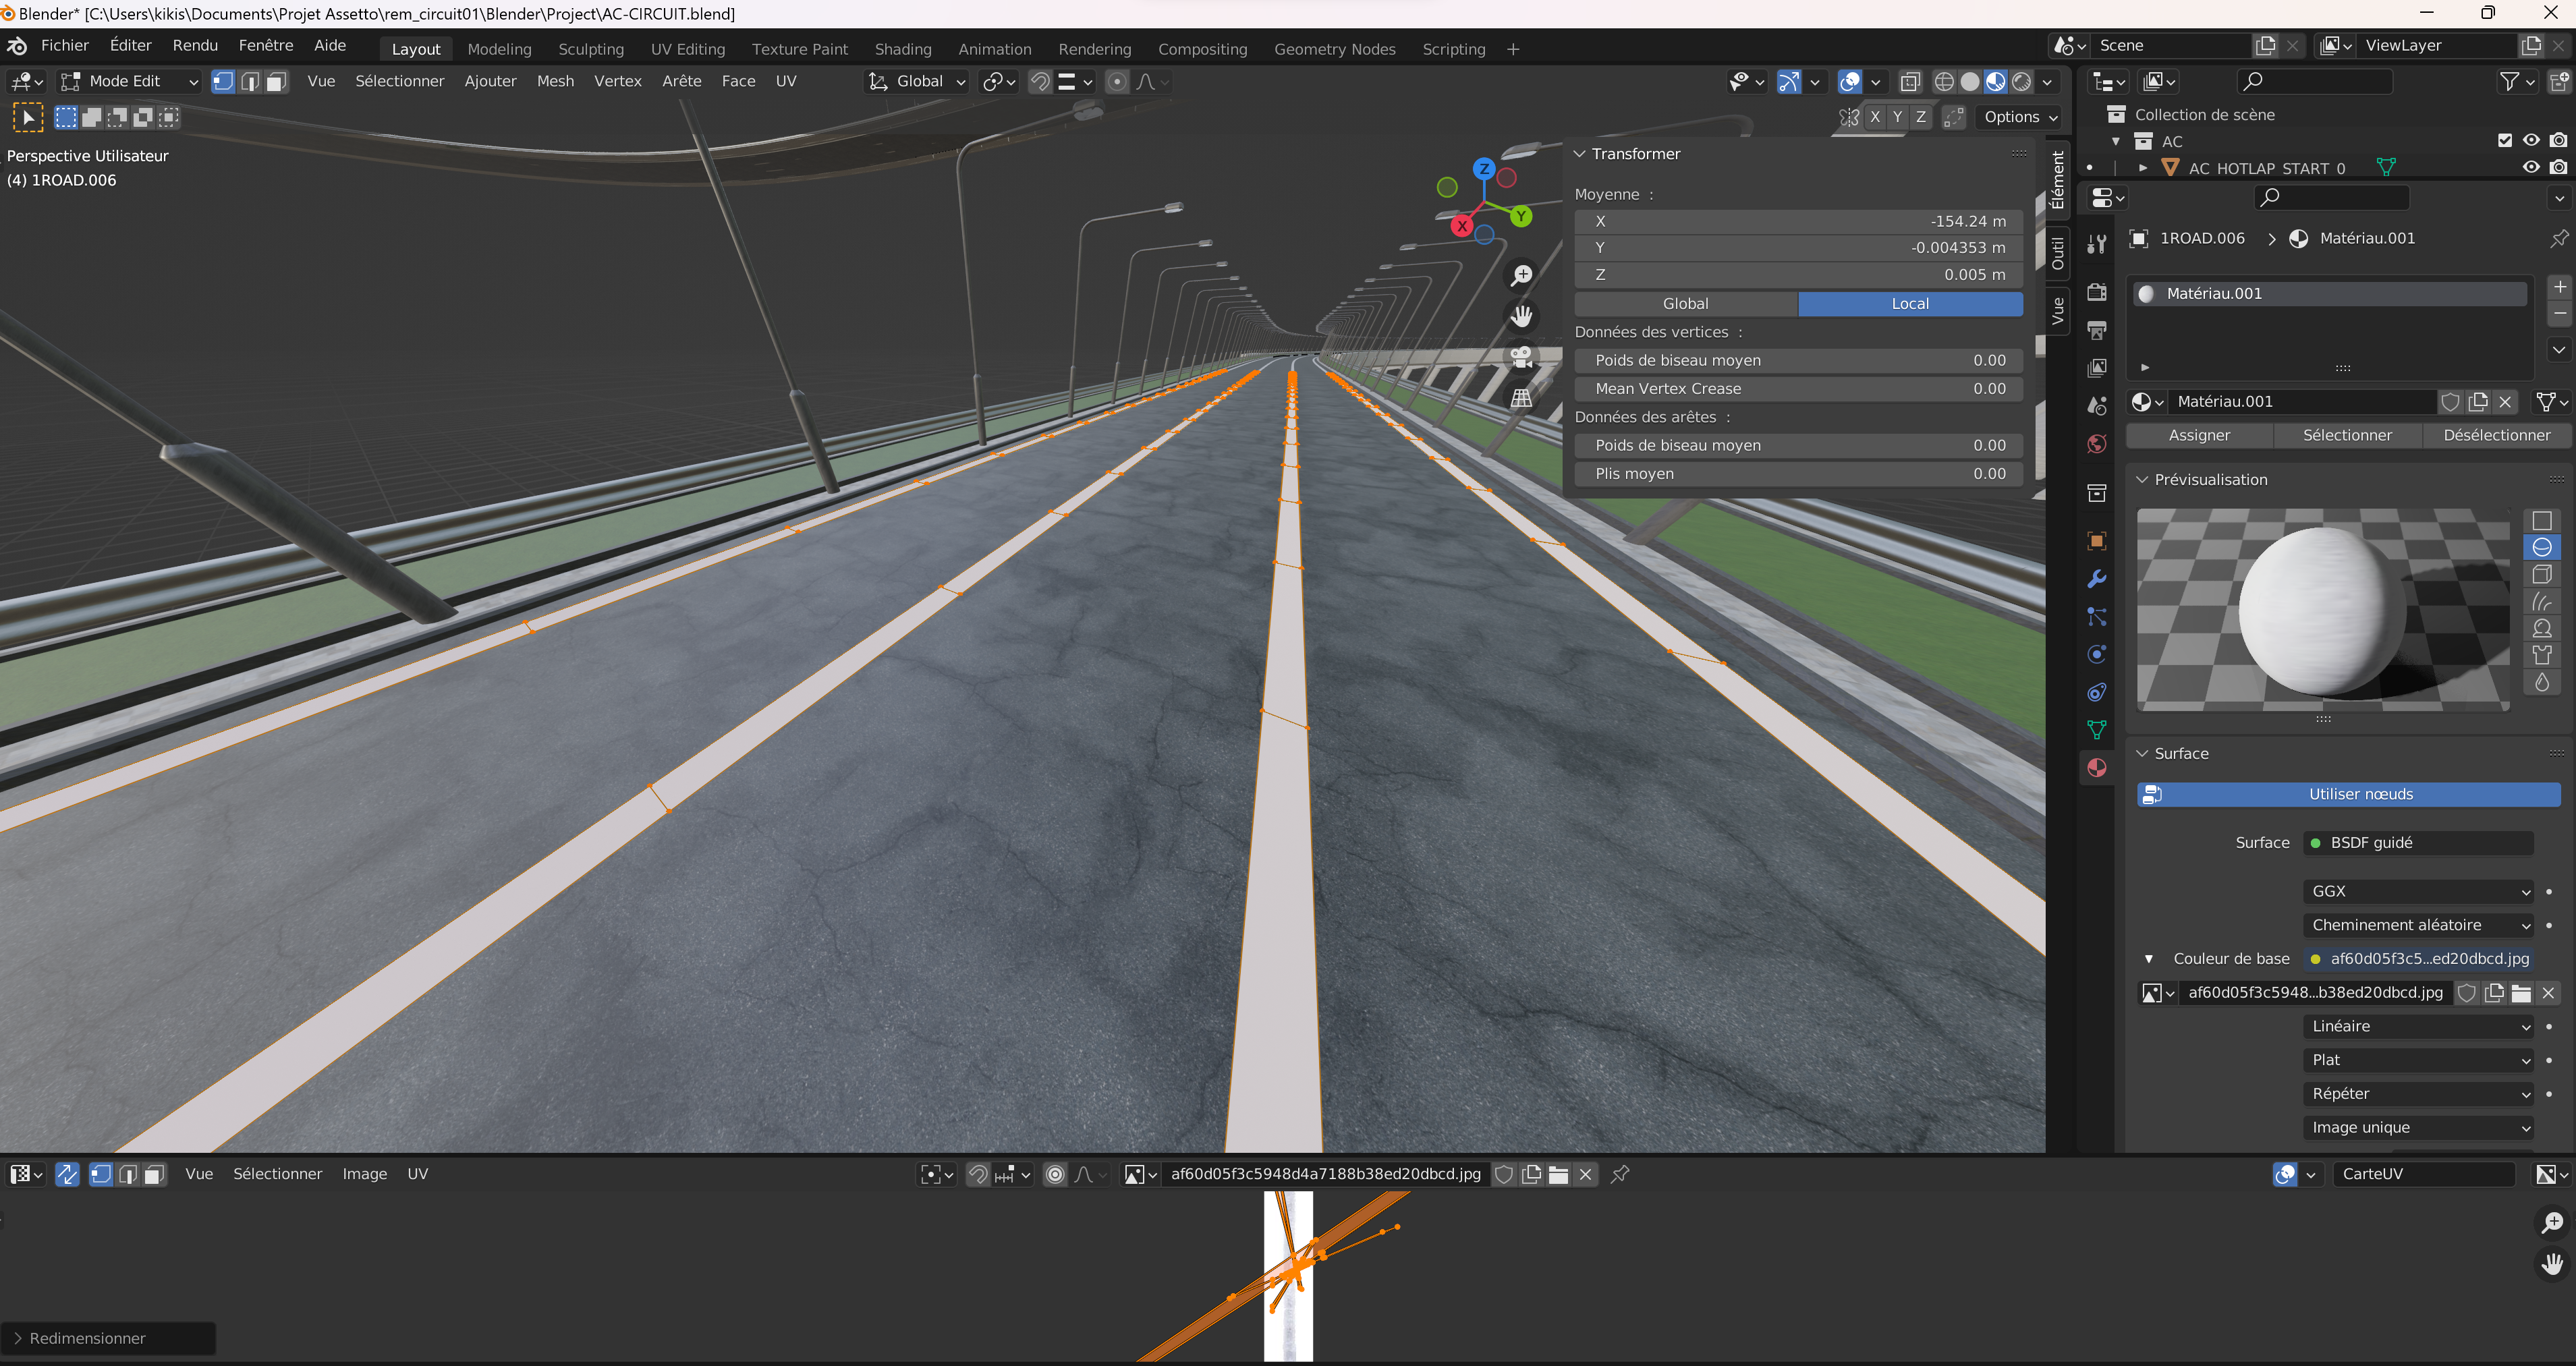Open the Mode Edit dropdown
This screenshot has width=2576, height=1366.
[x=129, y=81]
